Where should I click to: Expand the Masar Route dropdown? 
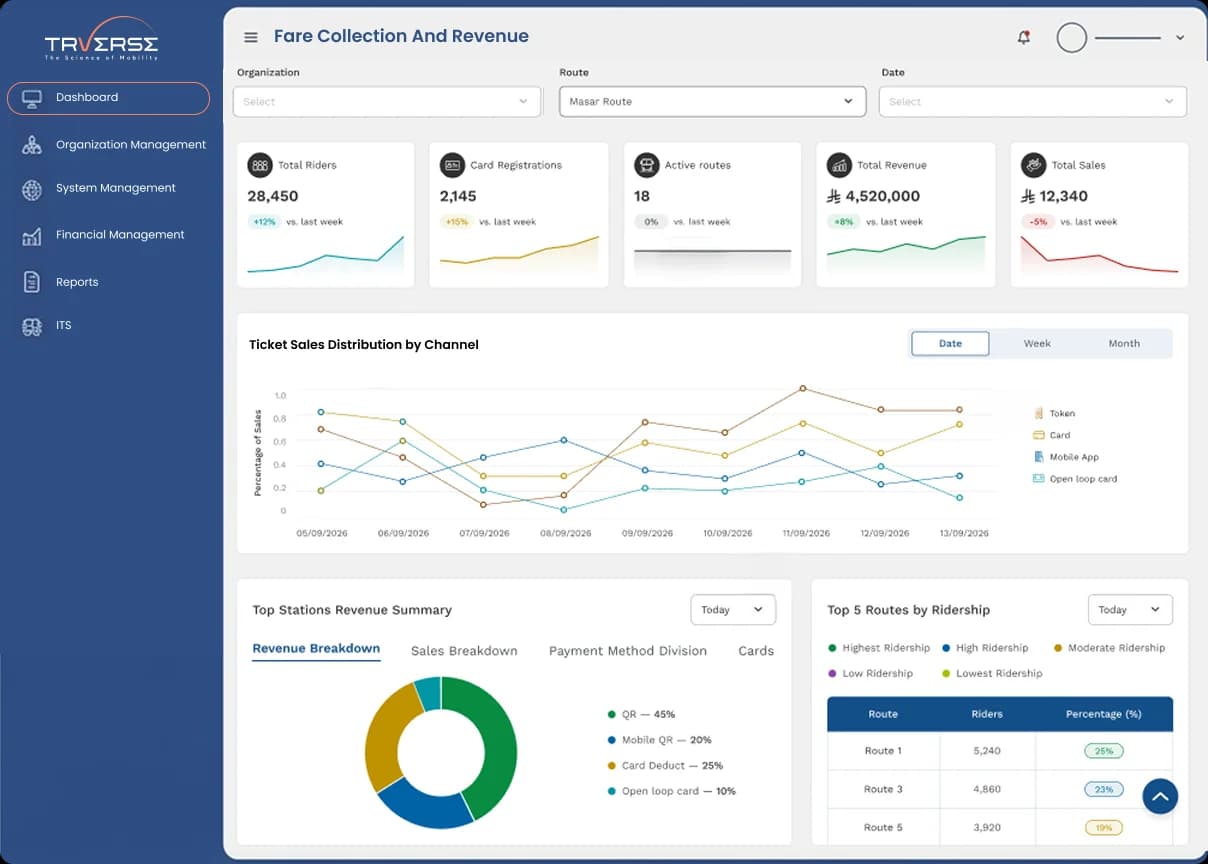click(x=712, y=101)
